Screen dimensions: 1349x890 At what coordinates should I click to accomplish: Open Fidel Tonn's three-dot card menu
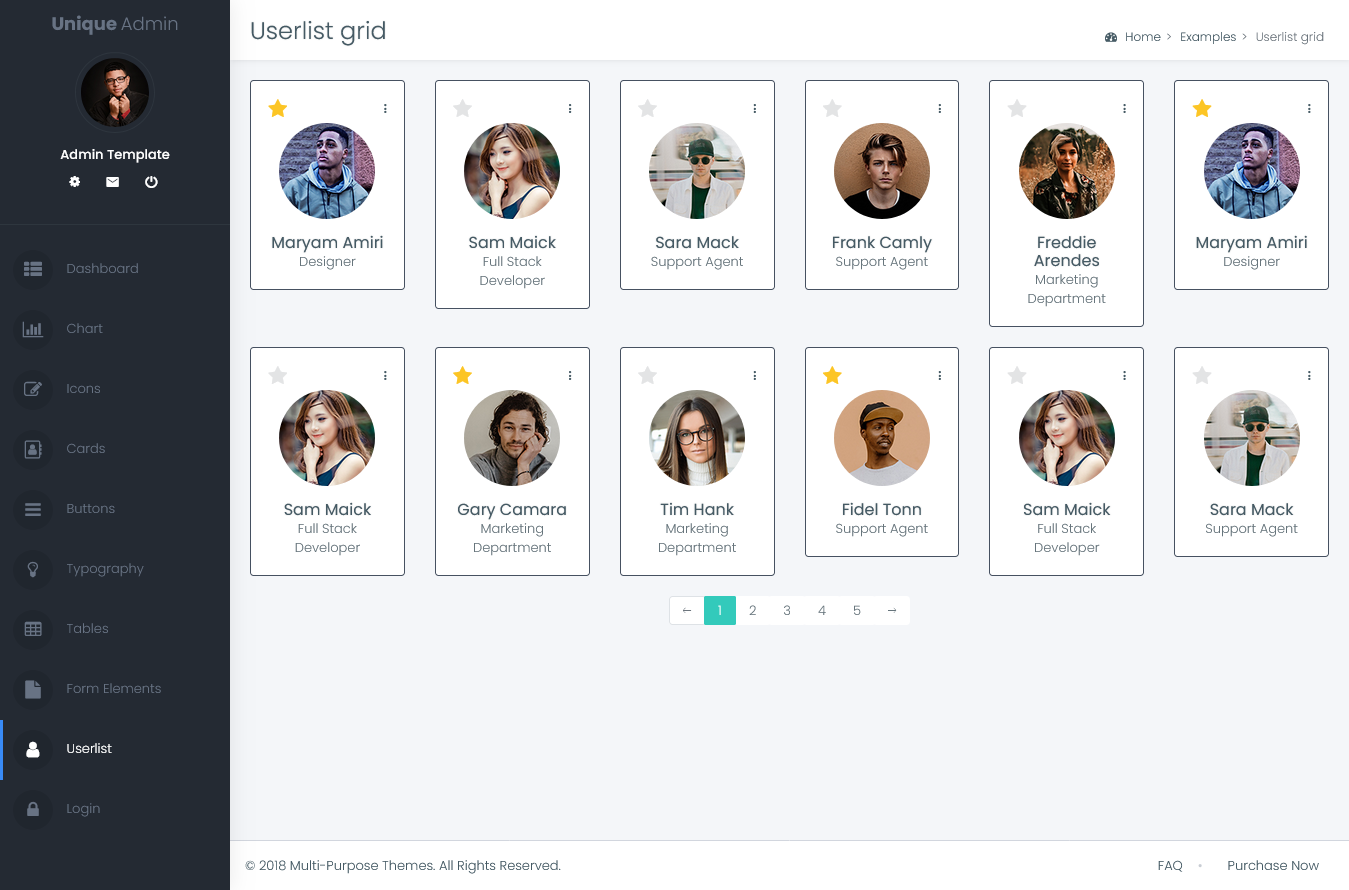coord(939,375)
